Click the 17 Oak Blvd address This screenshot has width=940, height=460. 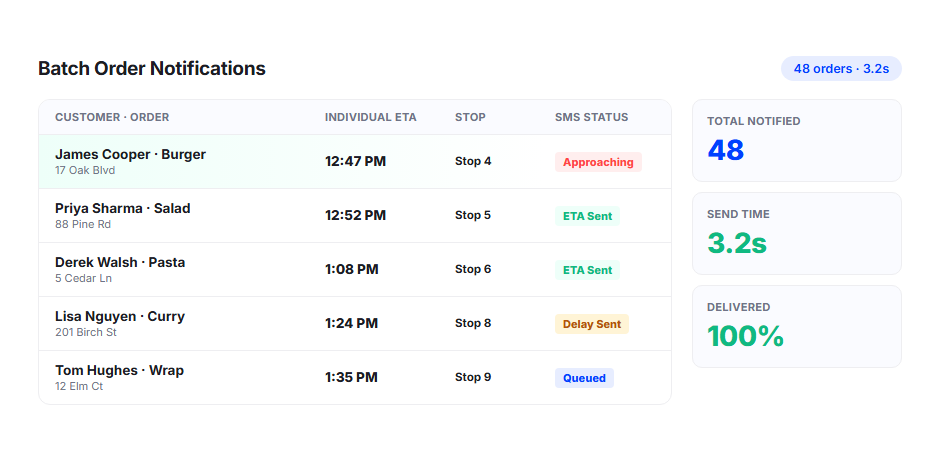click(85, 170)
